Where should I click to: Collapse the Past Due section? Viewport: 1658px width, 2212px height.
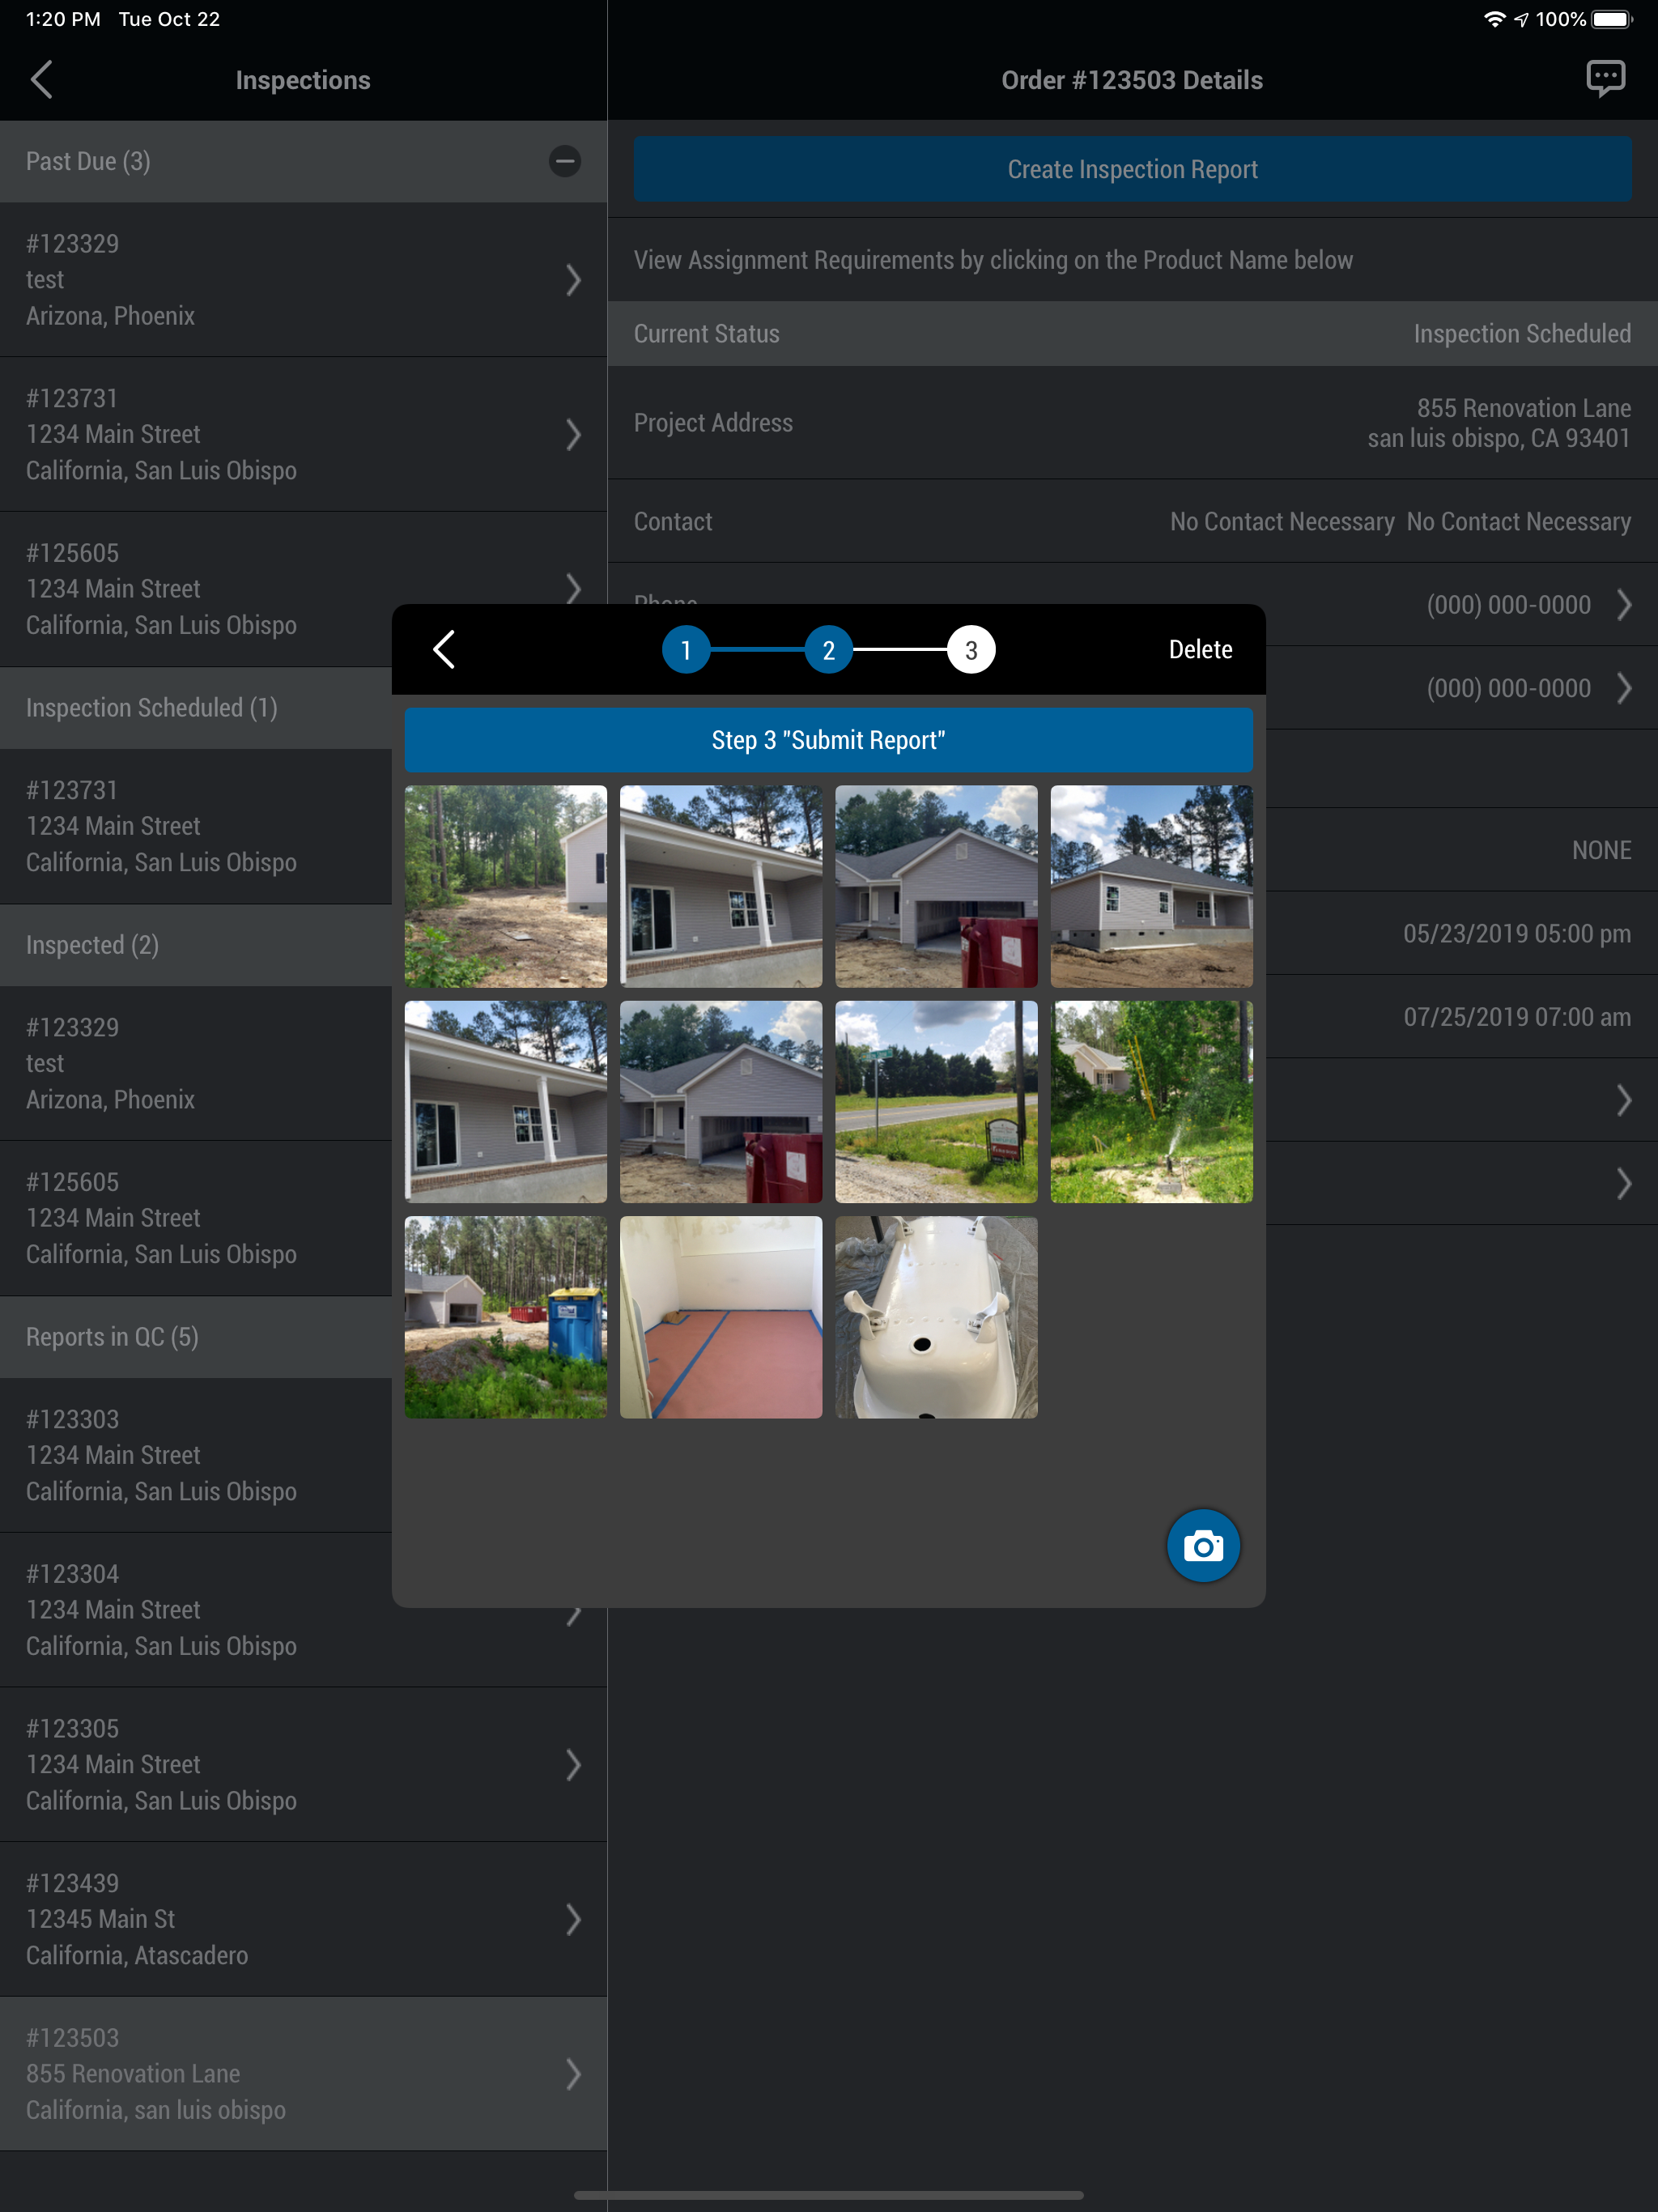(565, 161)
